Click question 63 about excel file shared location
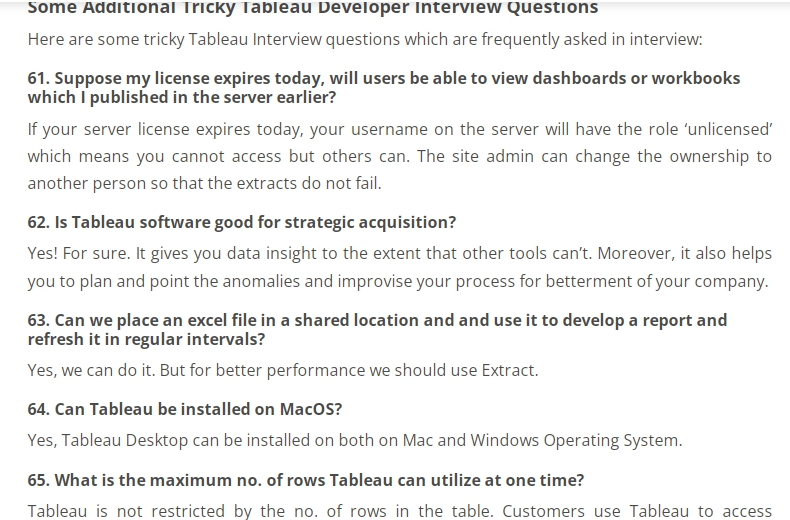The width and height of the screenshot is (790, 520). (x=377, y=330)
